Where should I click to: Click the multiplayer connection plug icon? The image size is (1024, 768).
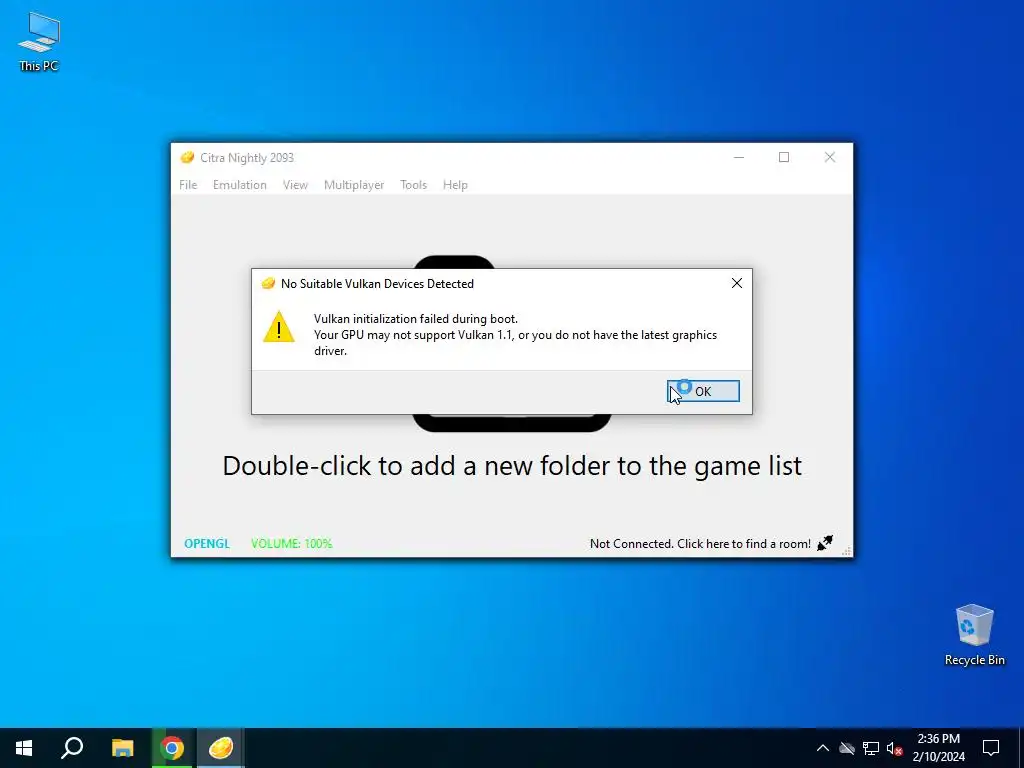[x=825, y=543]
